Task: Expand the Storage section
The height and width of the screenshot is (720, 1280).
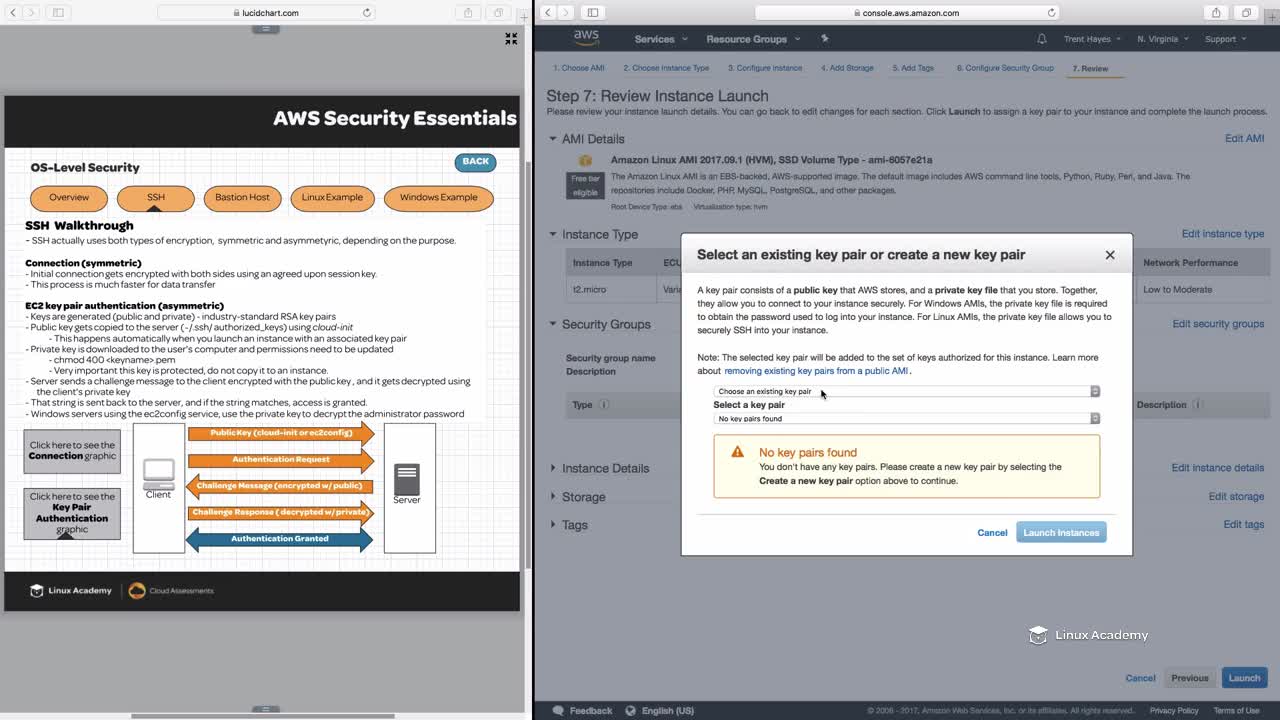Action: (x=553, y=496)
